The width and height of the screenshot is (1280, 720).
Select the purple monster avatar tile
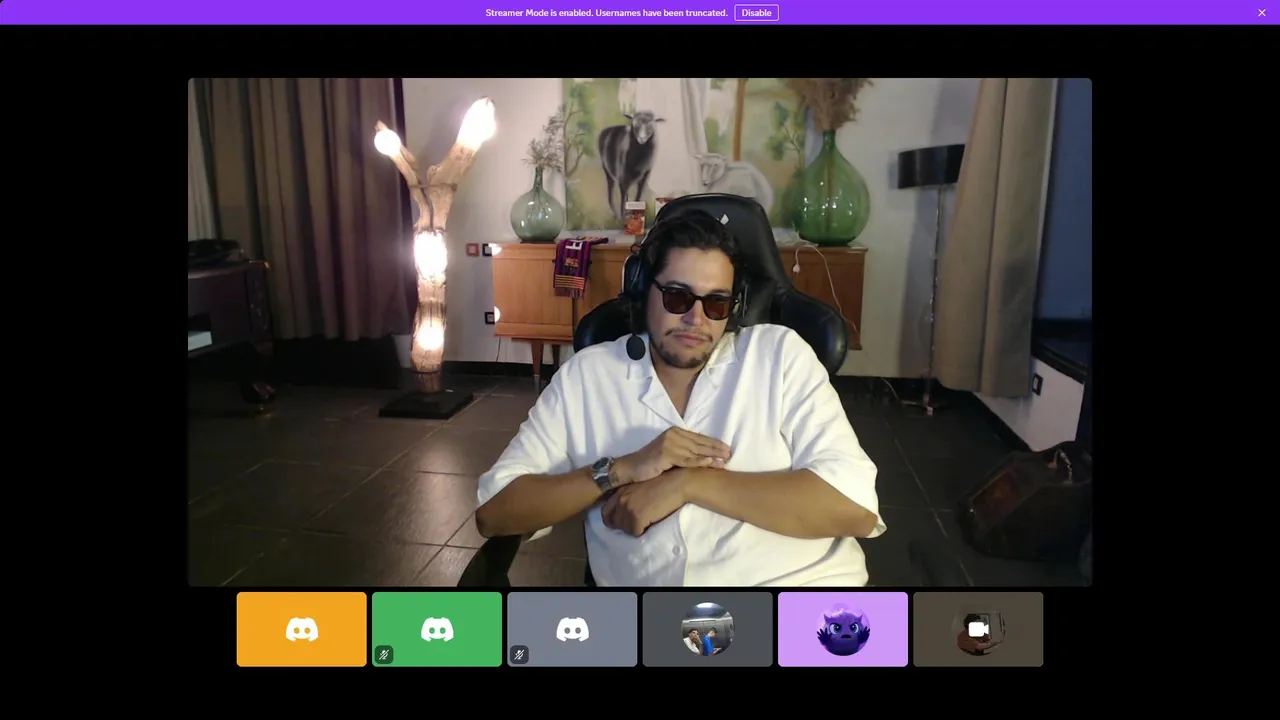pyautogui.click(x=843, y=629)
